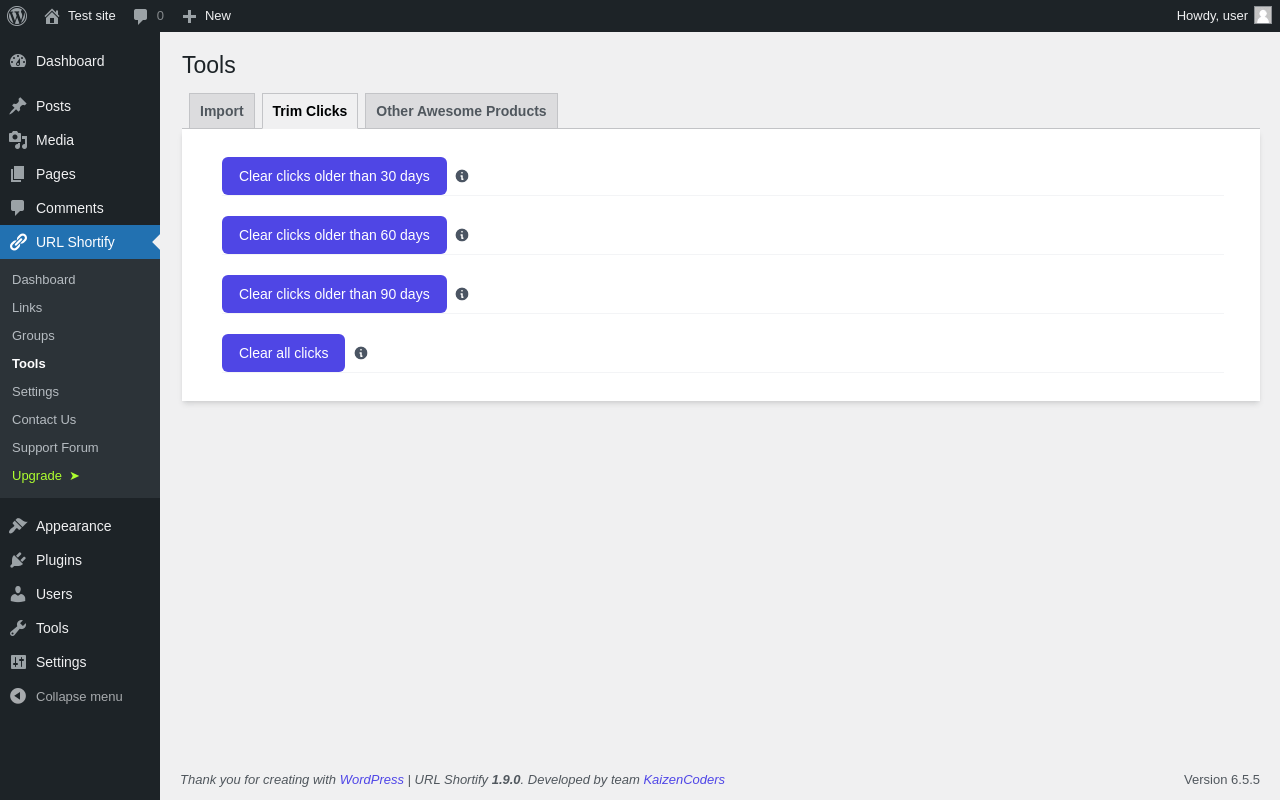Select the Trim Clicks tab

click(310, 111)
